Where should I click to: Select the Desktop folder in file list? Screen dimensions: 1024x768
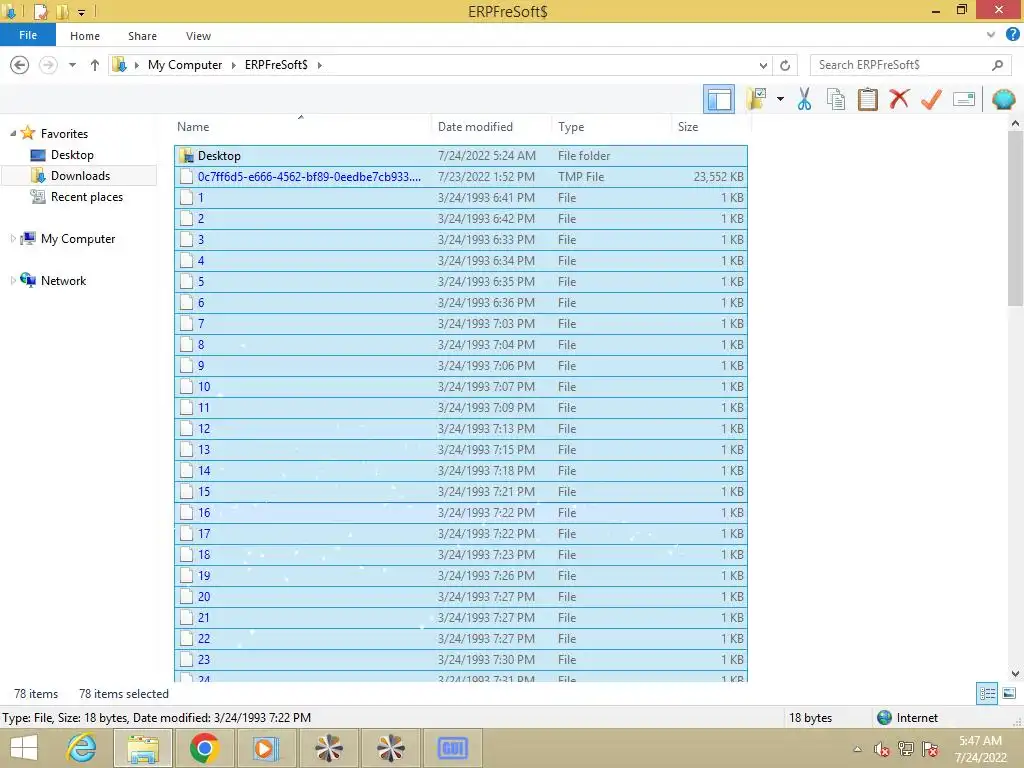coord(461,155)
